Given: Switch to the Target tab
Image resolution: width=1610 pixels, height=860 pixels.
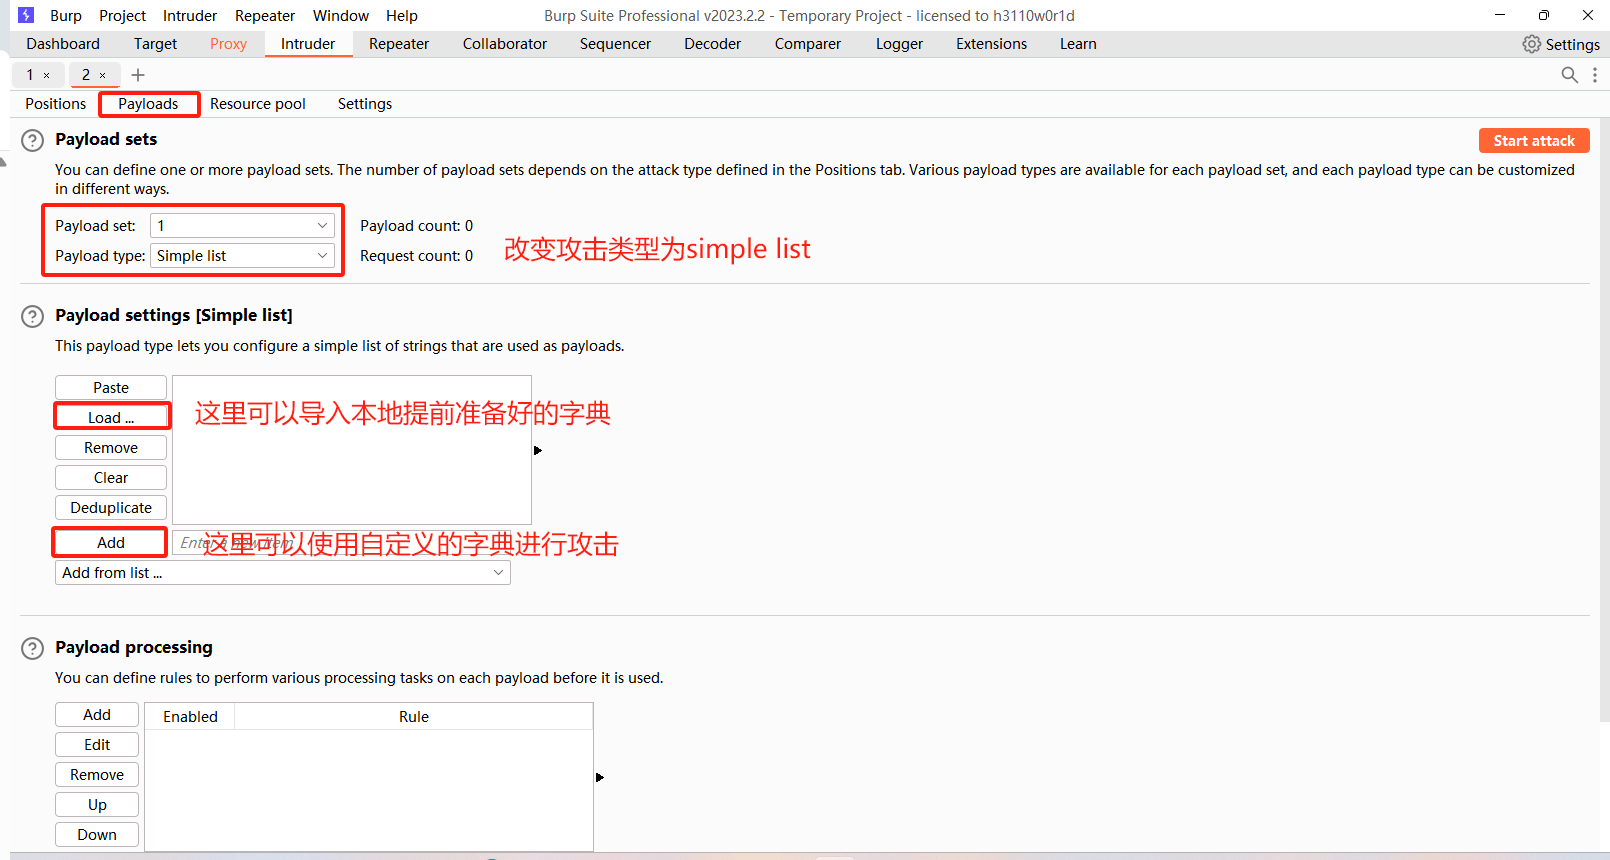Looking at the screenshot, I should click(155, 44).
